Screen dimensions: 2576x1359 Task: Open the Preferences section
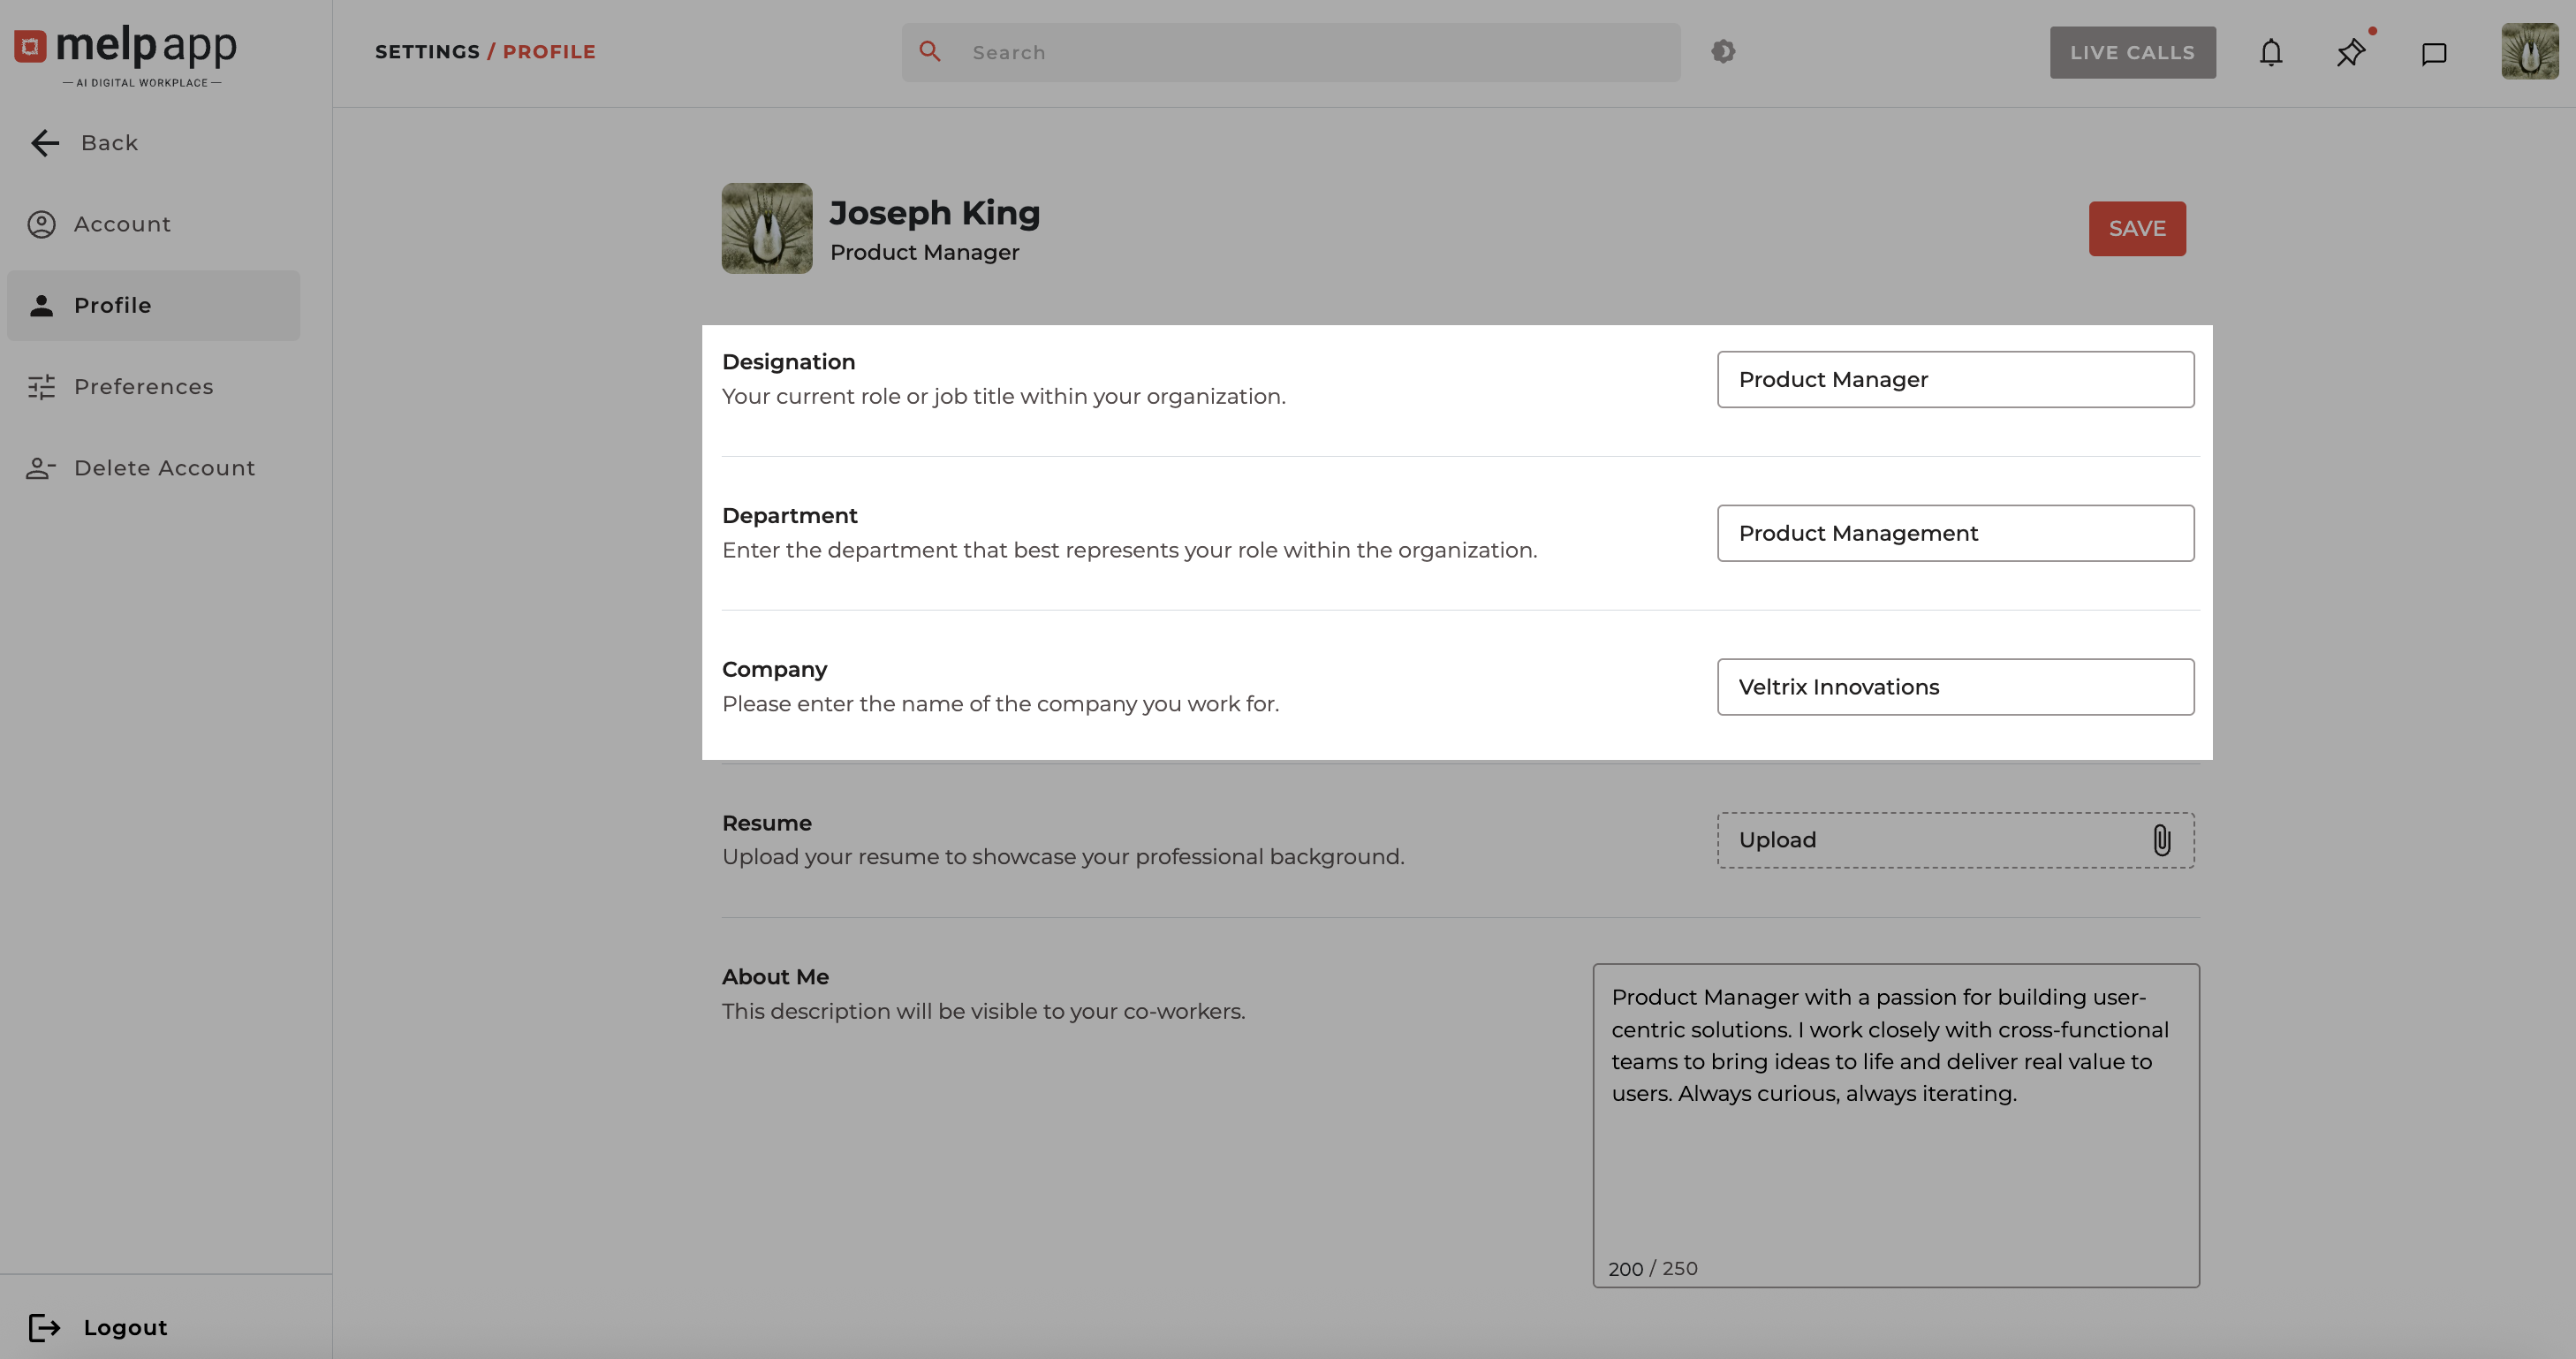coord(143,387)
